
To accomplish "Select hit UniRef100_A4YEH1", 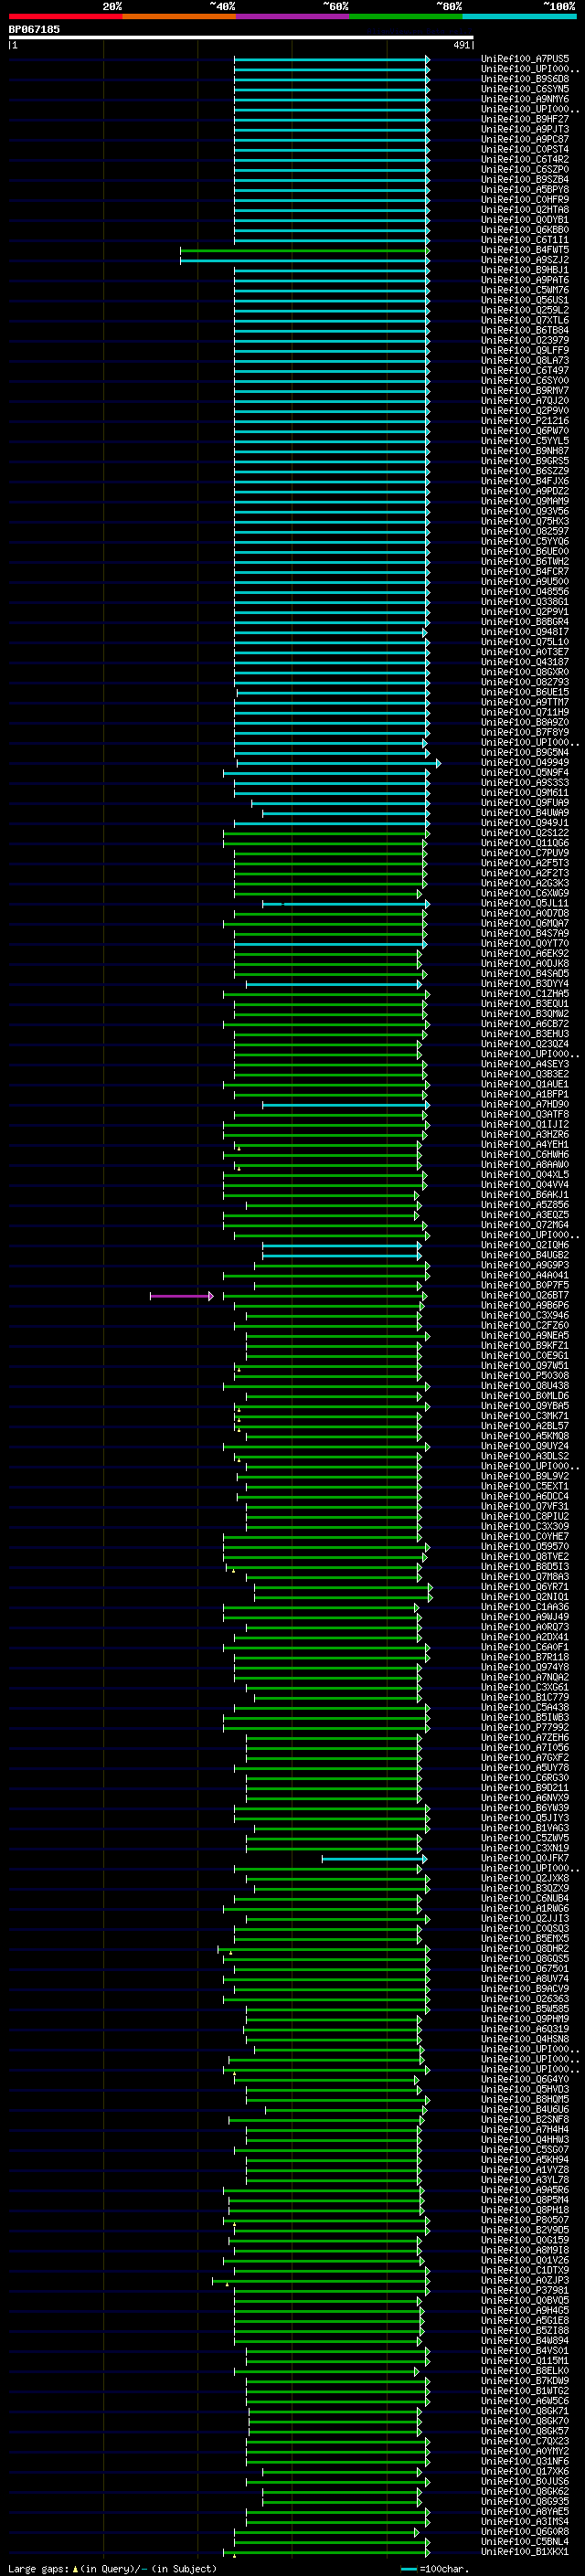I will point(525,1145).
